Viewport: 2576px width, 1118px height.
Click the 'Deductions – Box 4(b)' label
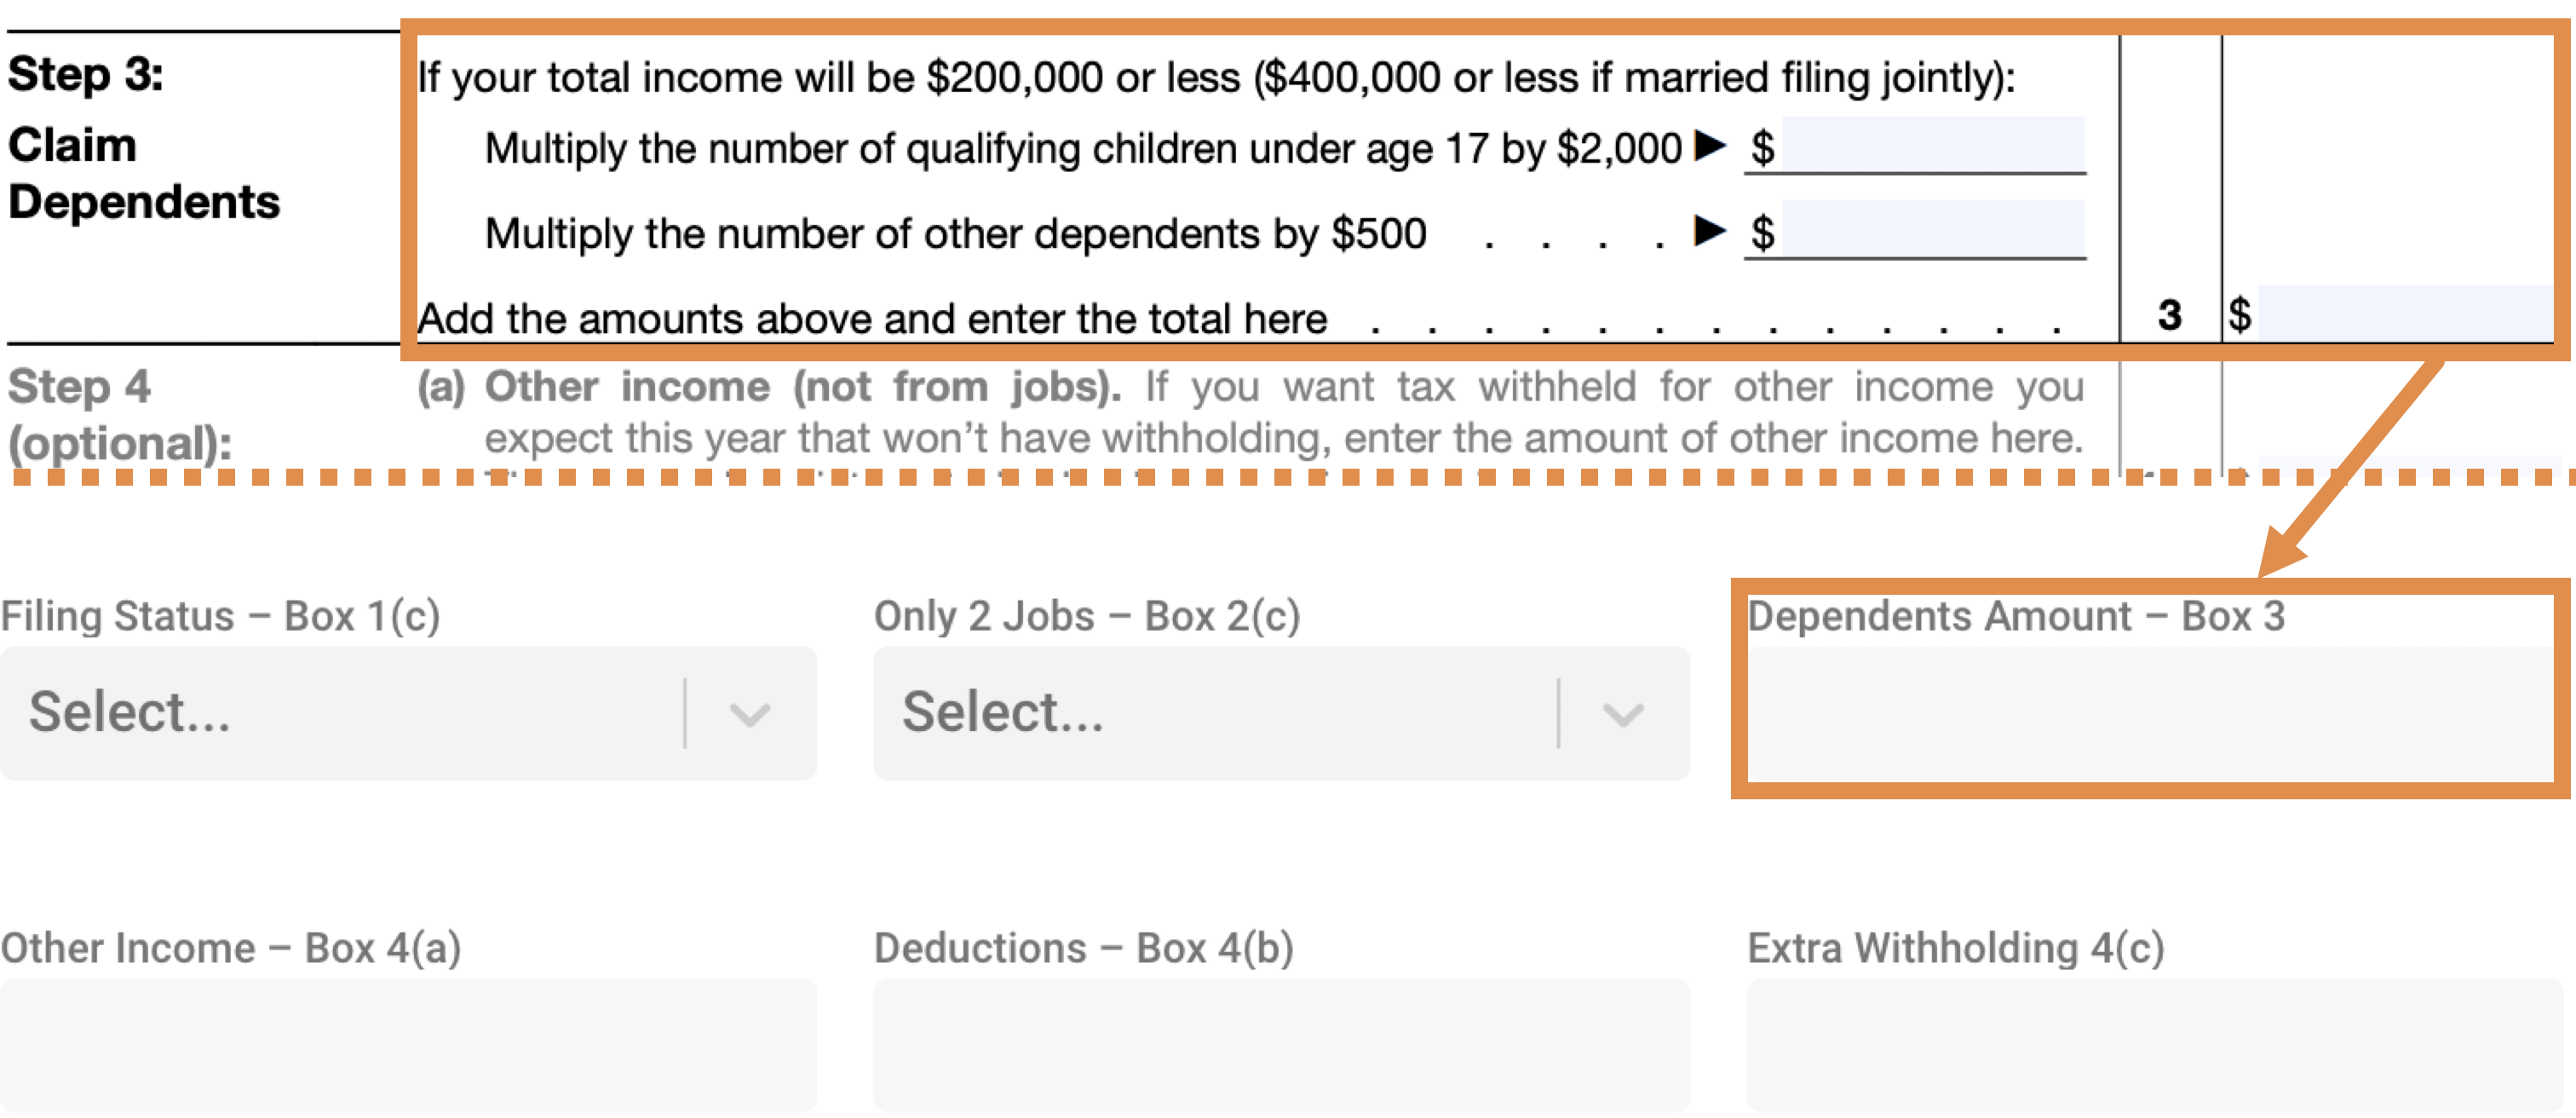(1084, 948)
